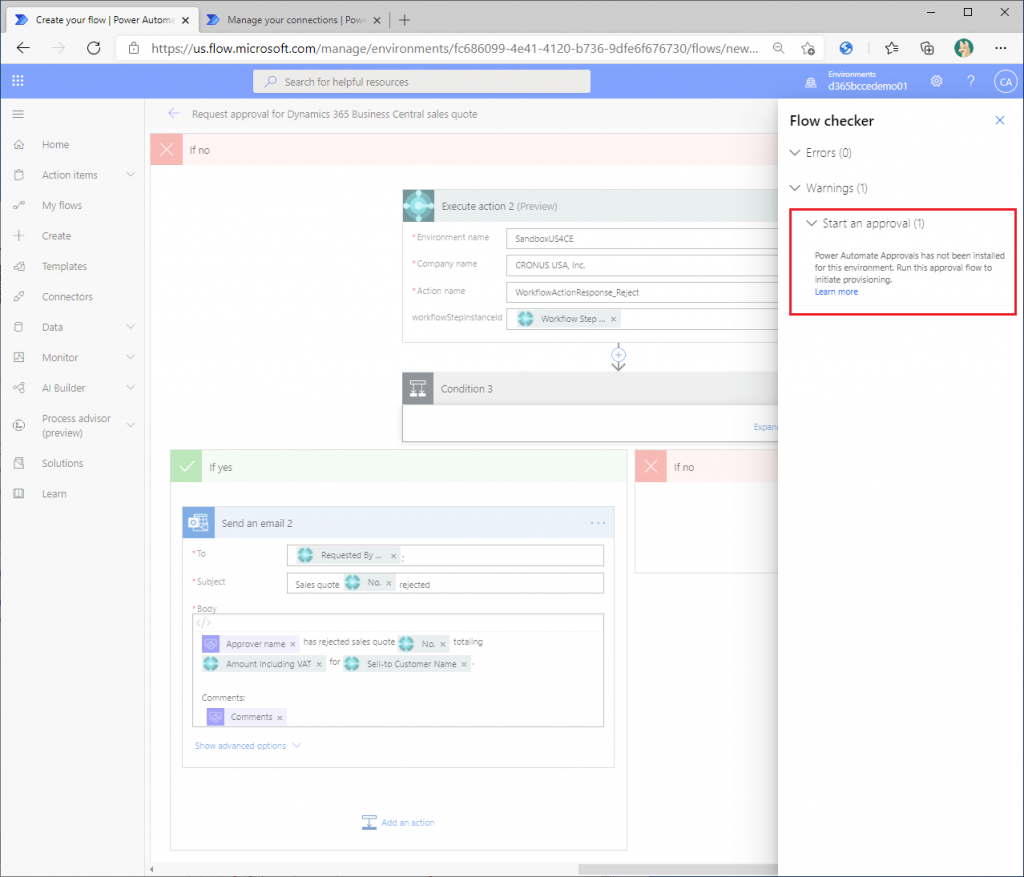Screen dimensions: 1024x877
Task: Open Templates in the sidebar
Action: click(64, 266)
